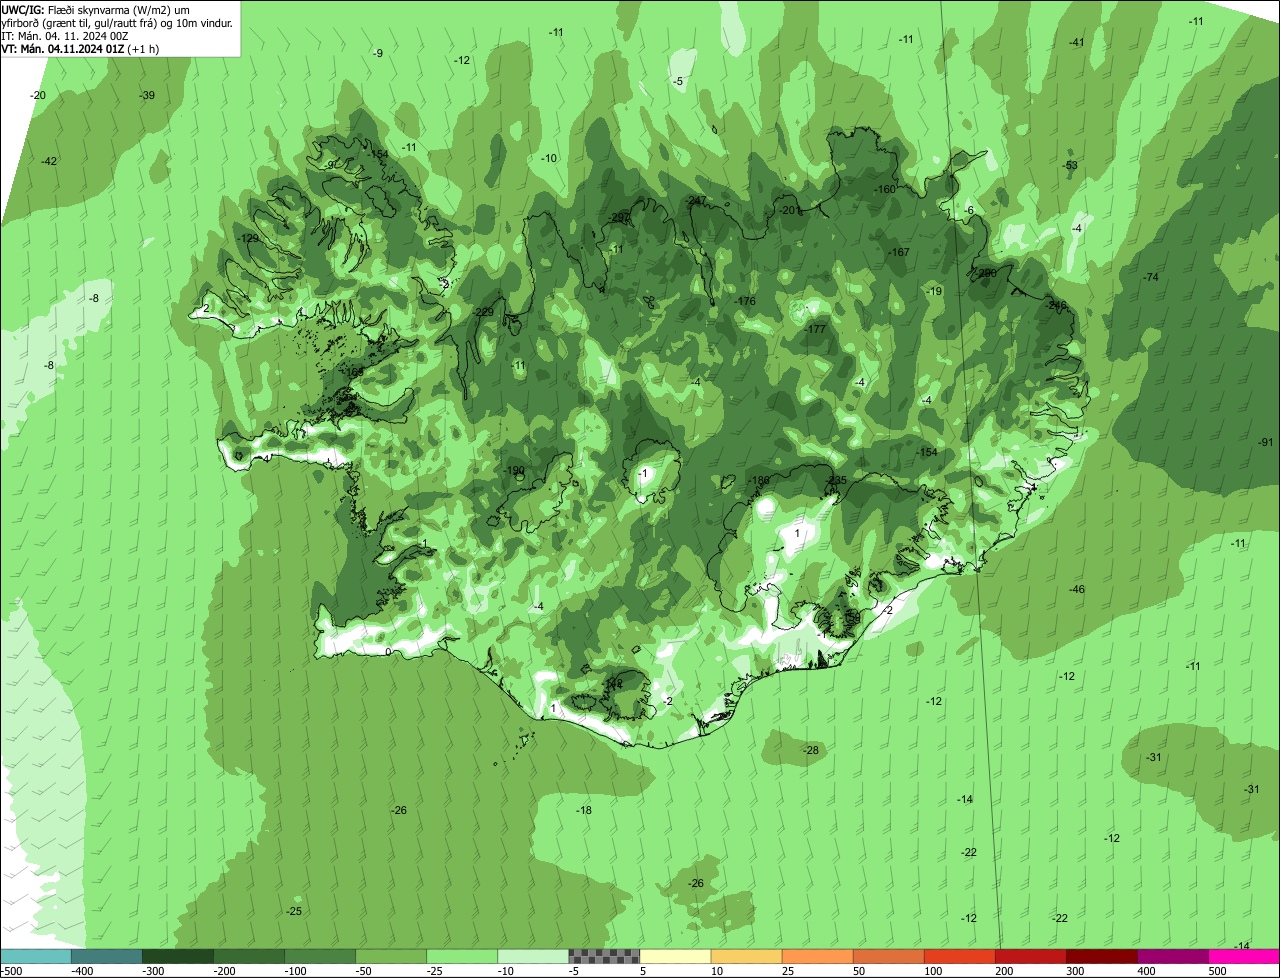Select magenta legend swatch above the 500 label
Viewport: 1280px width, 978px height.
[x=1244, y=956]
